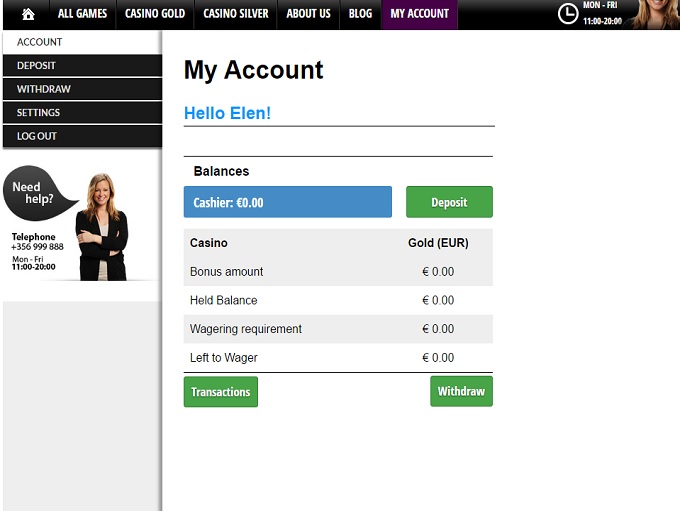Open the All Games menu
The image size is (680, 511).
(80, 14)
